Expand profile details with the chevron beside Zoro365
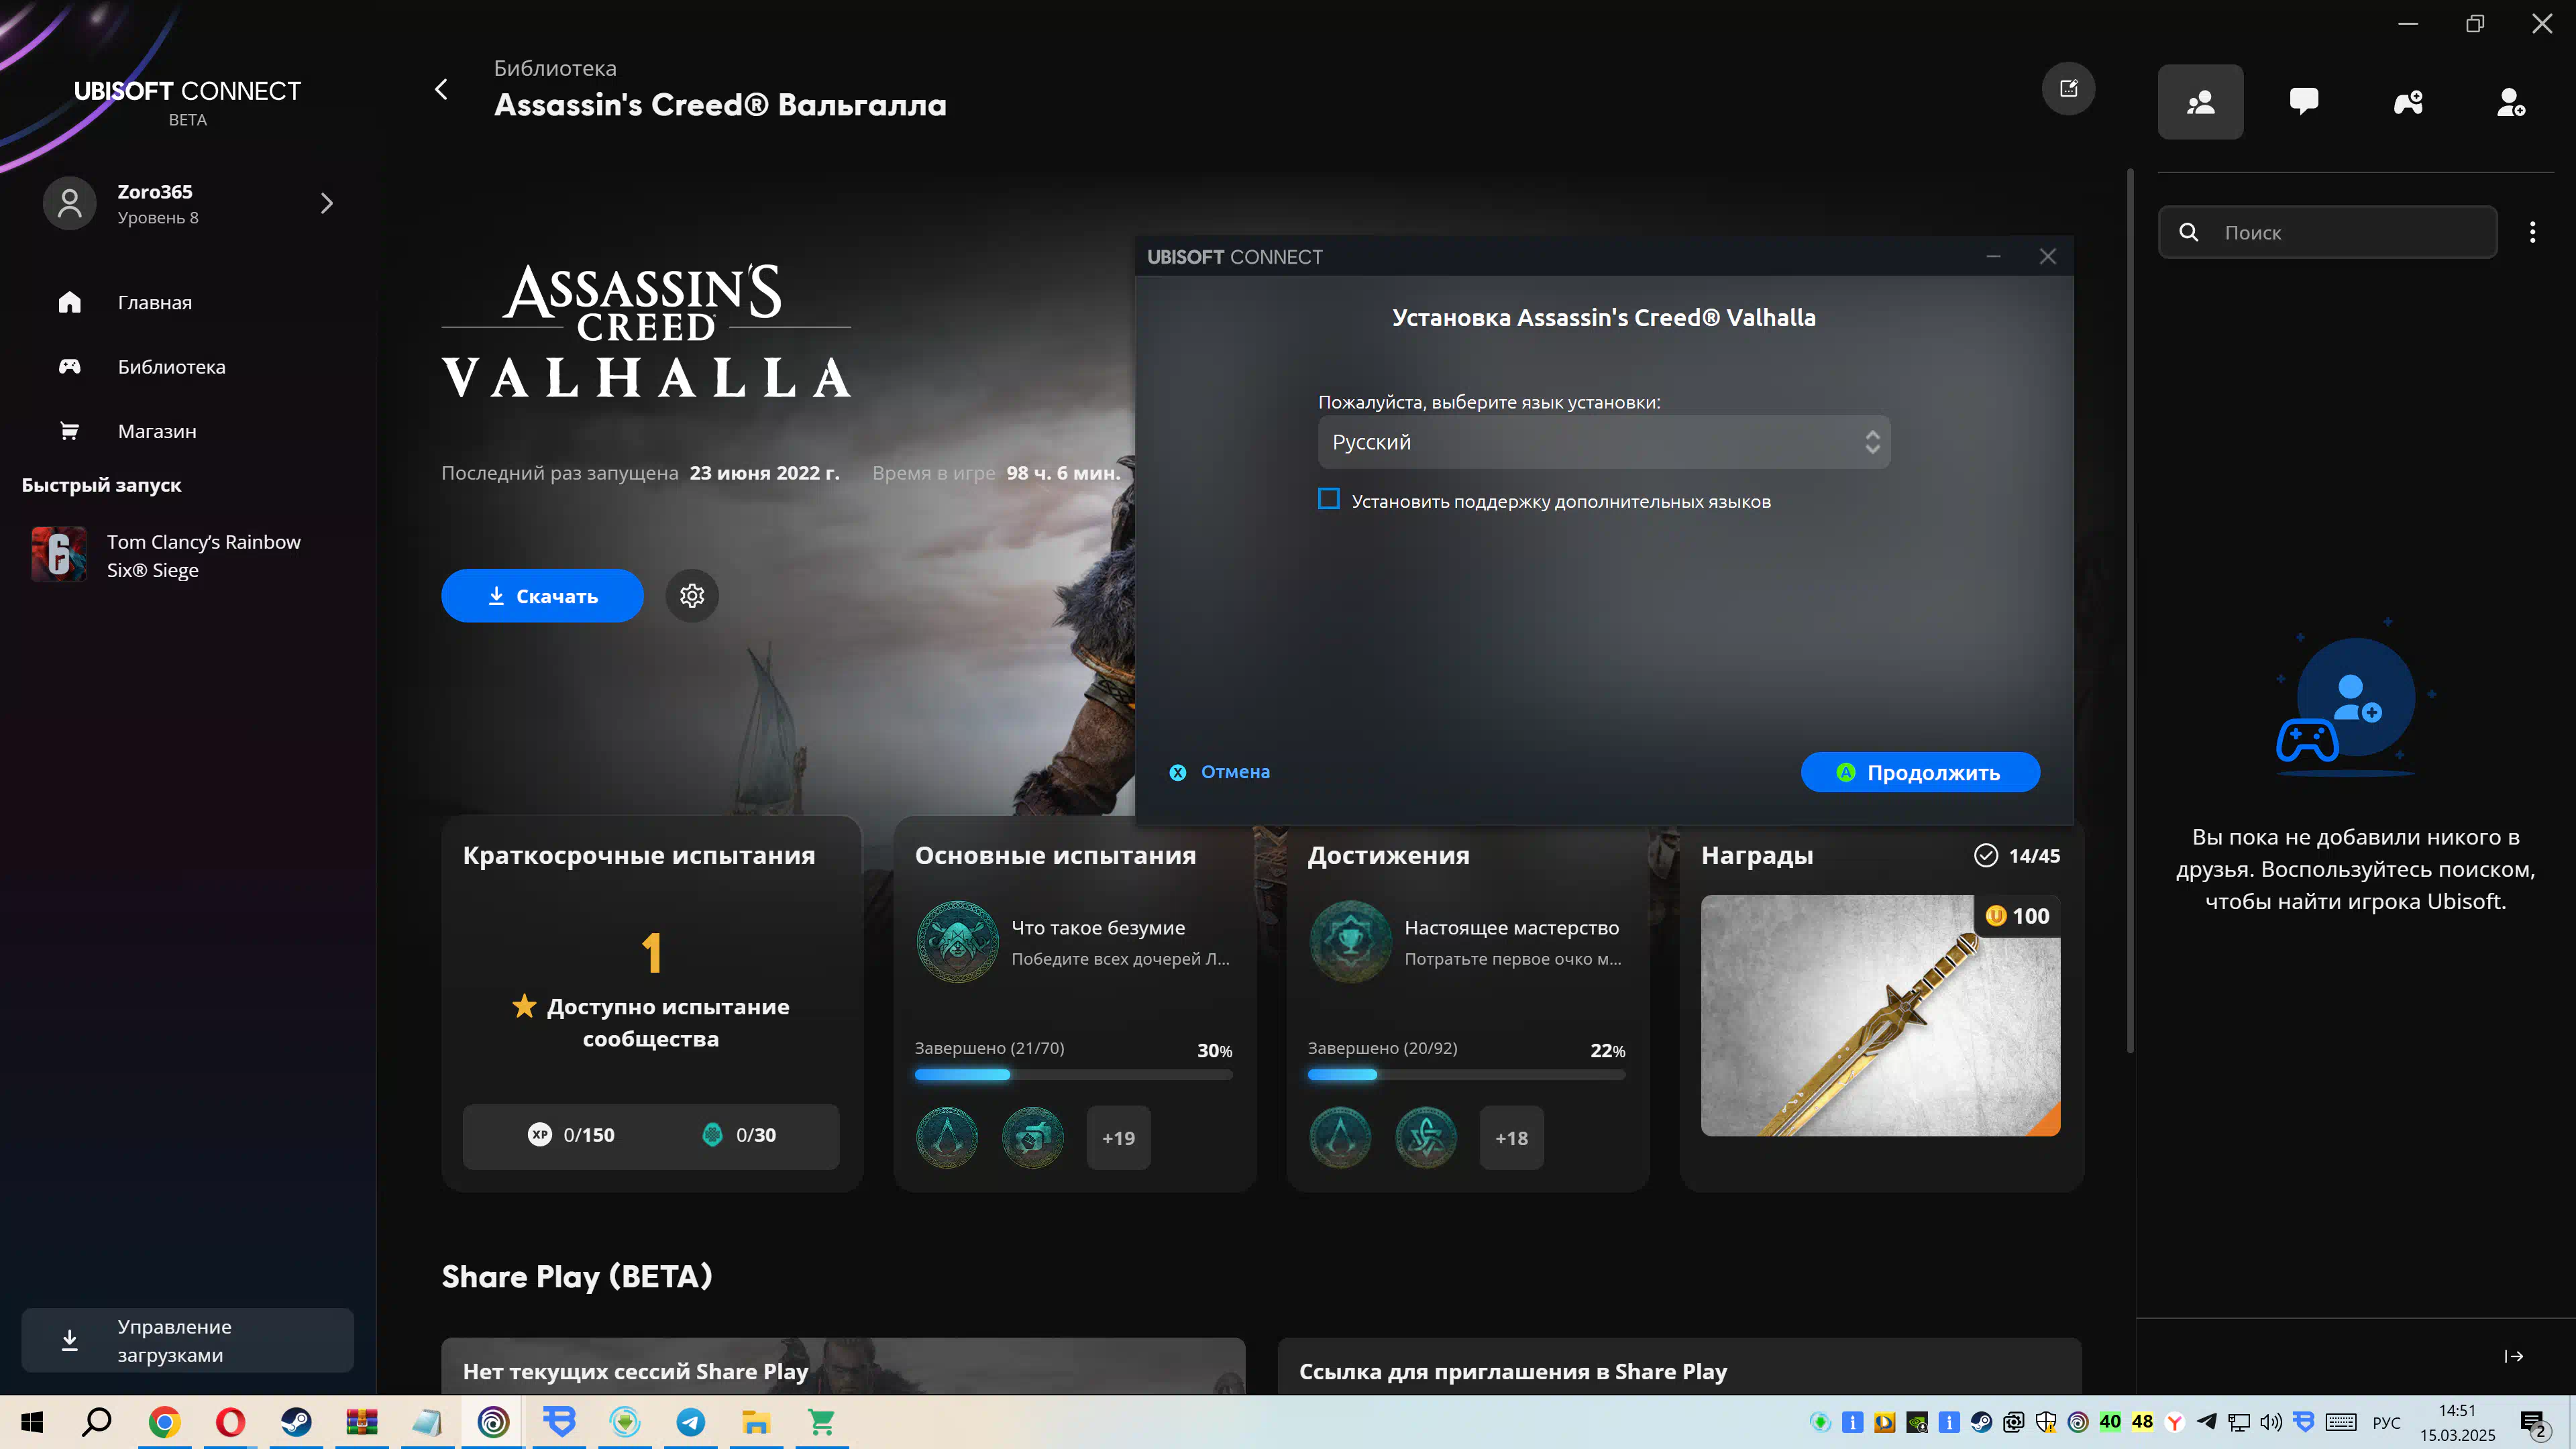This screenshot has height=1449, width=2576. (326, 204)
